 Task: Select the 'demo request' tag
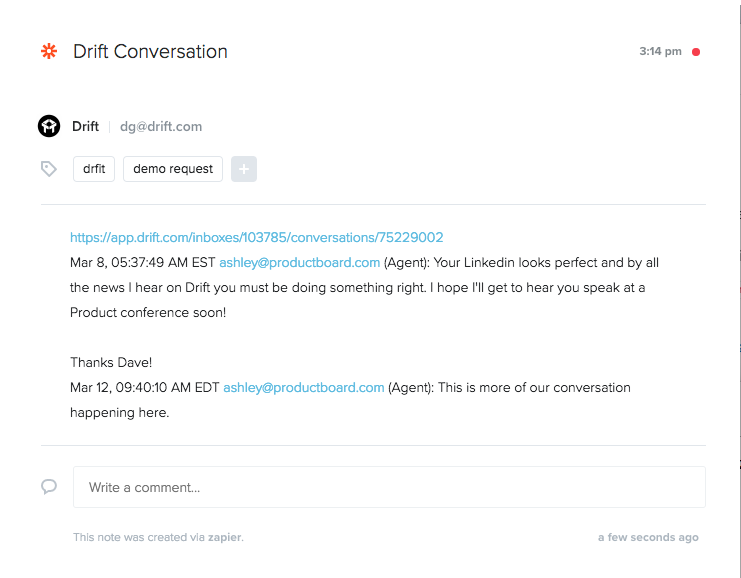(x=173, y=169)
